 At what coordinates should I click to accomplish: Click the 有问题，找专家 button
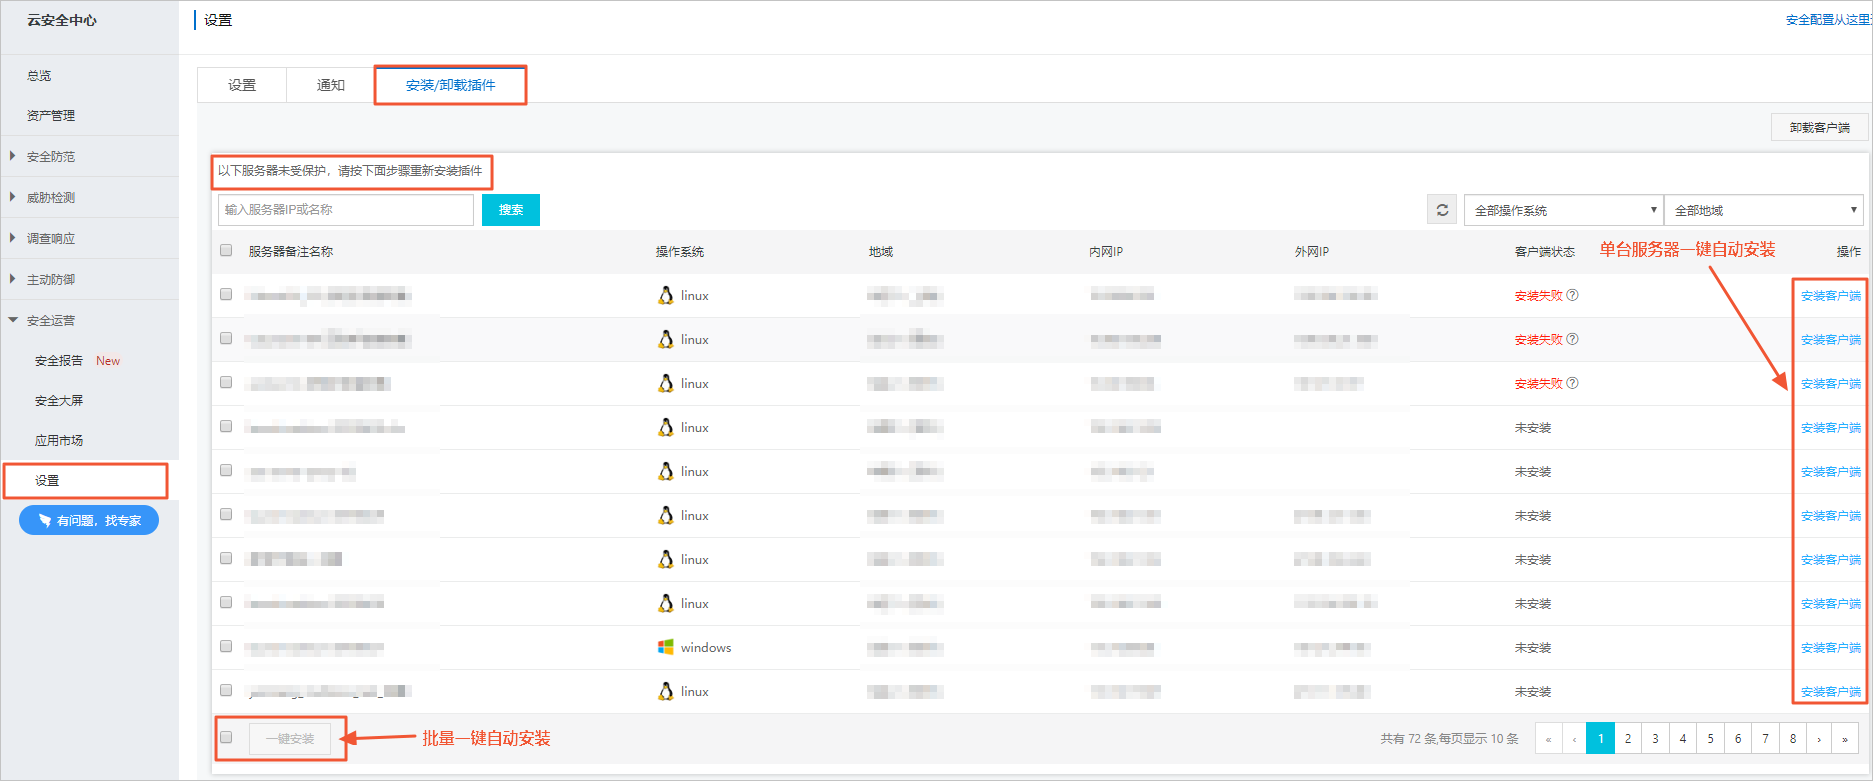(89, 520)
